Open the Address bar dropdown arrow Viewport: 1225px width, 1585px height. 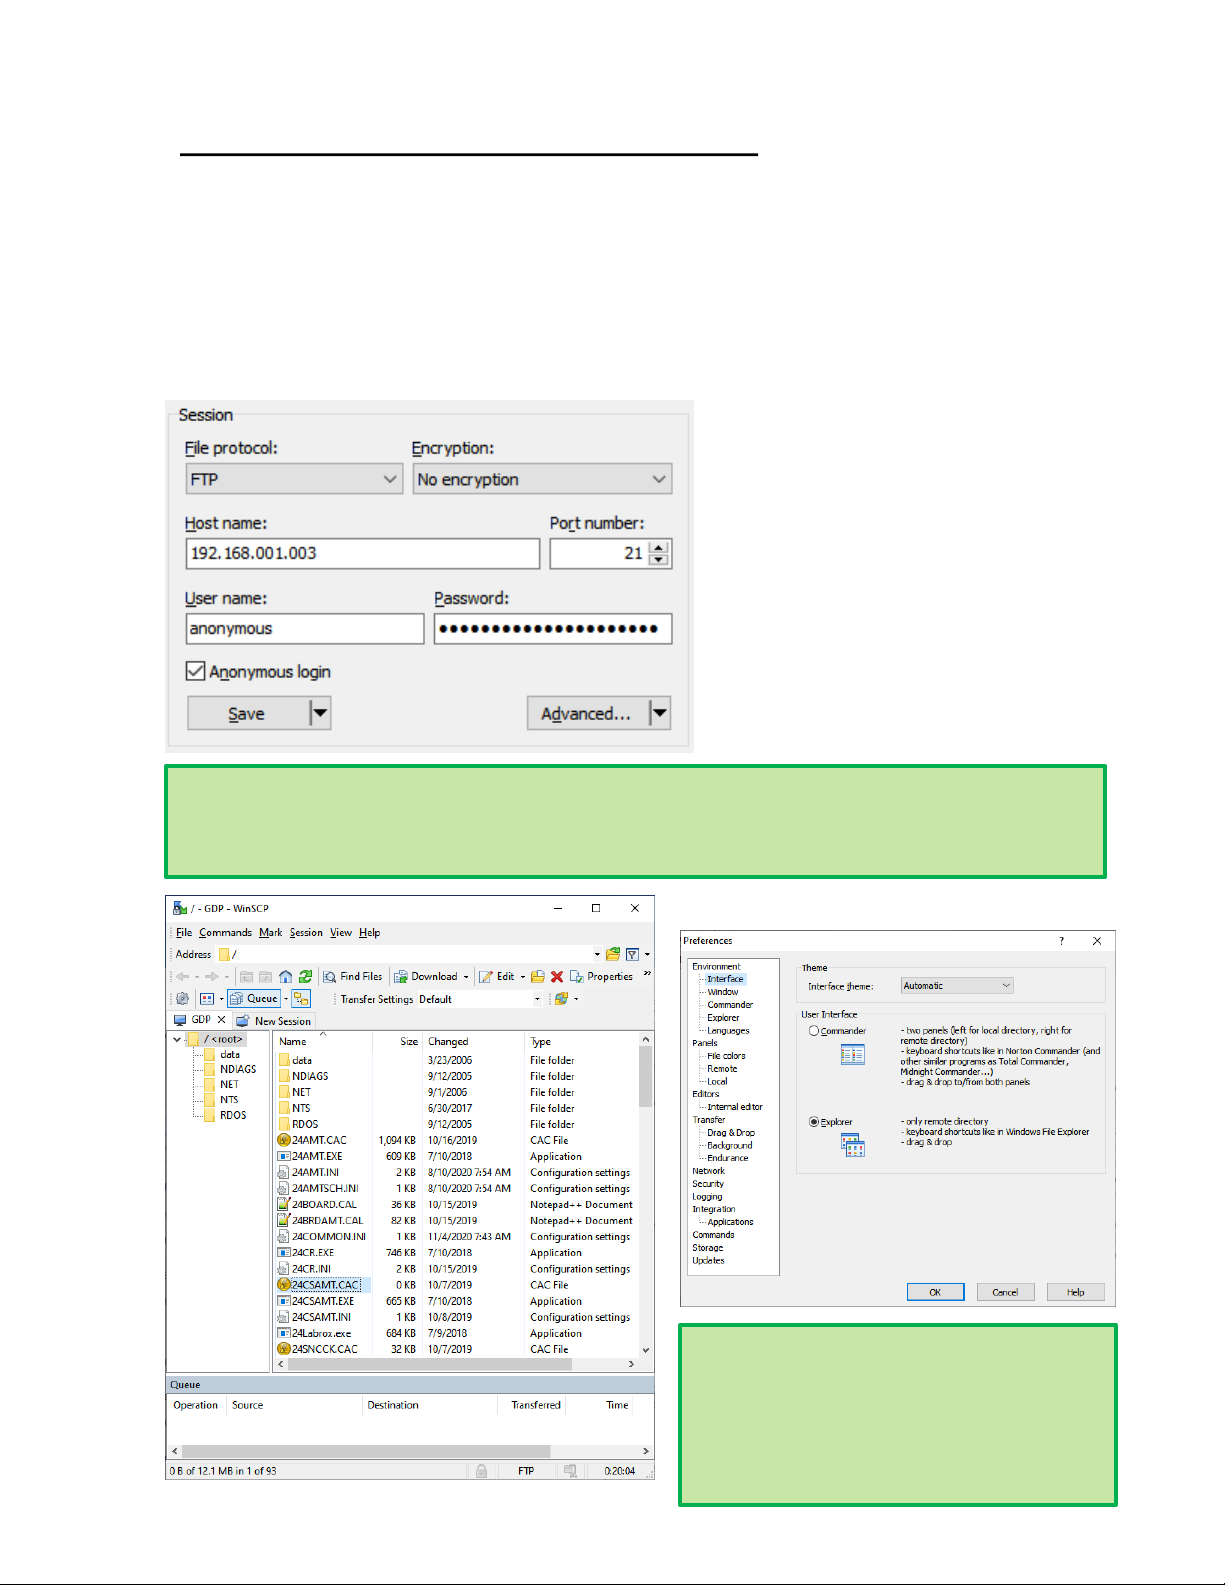pos(597,954)
